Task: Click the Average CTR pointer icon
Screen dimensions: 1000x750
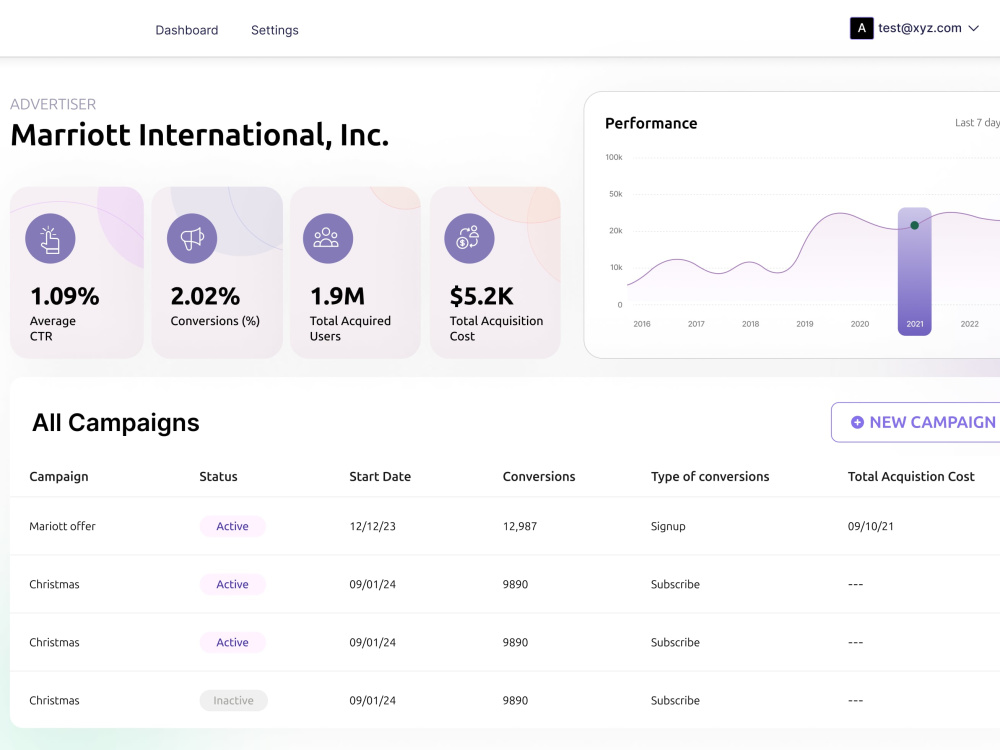Action: point(50,239)
